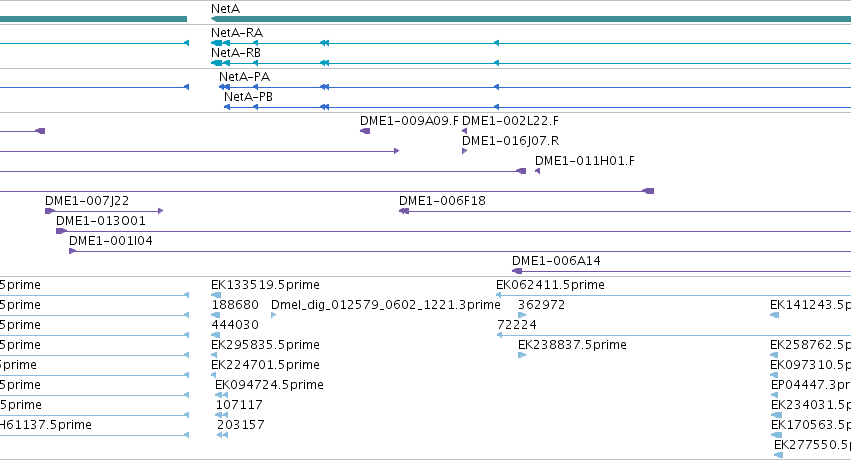Select the DME1-006F18 BAC label

coord(442,201)
